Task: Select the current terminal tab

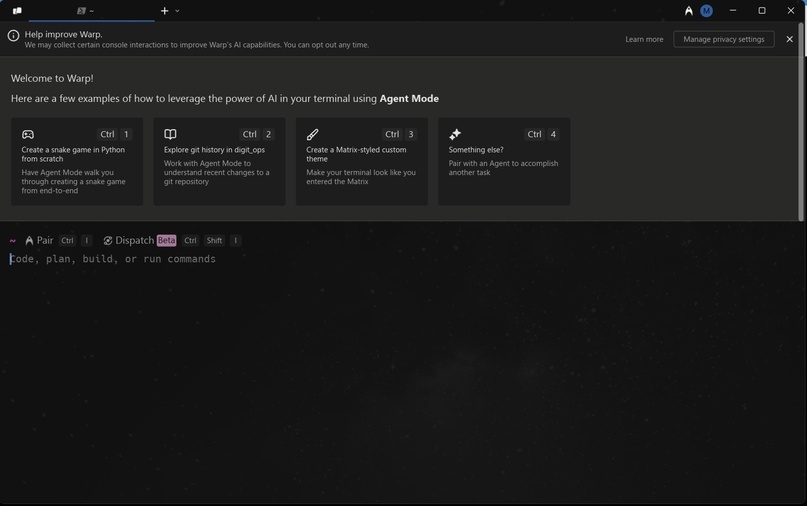Action: (x=91, y=11)
